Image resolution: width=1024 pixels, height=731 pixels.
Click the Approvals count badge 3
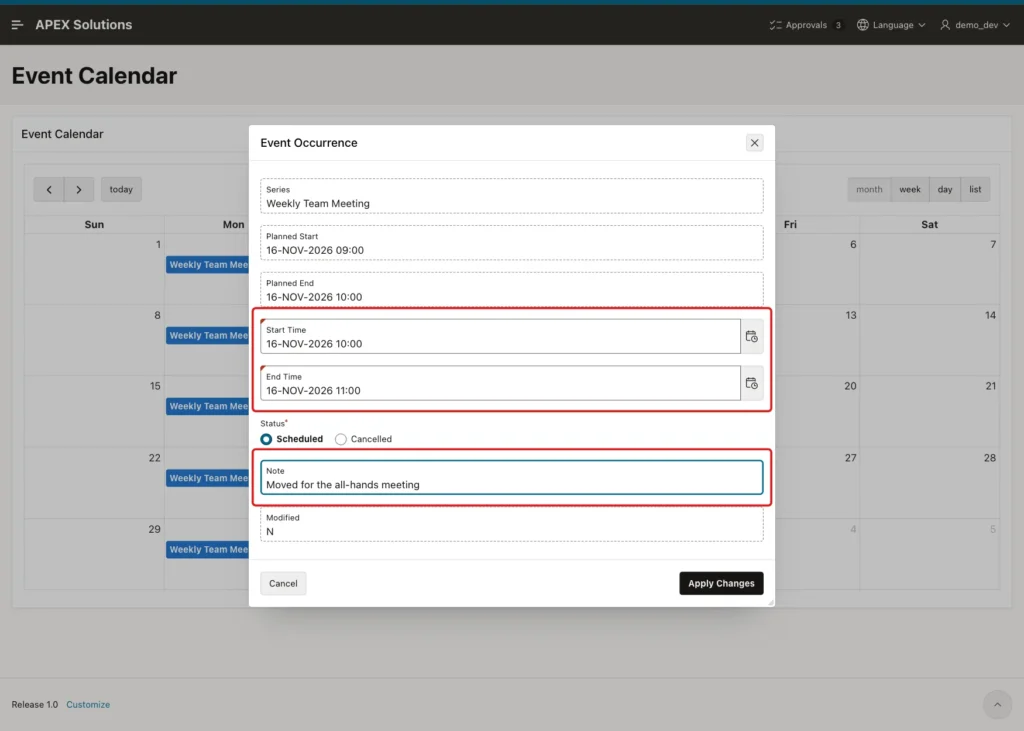click(x=838, y=25)
